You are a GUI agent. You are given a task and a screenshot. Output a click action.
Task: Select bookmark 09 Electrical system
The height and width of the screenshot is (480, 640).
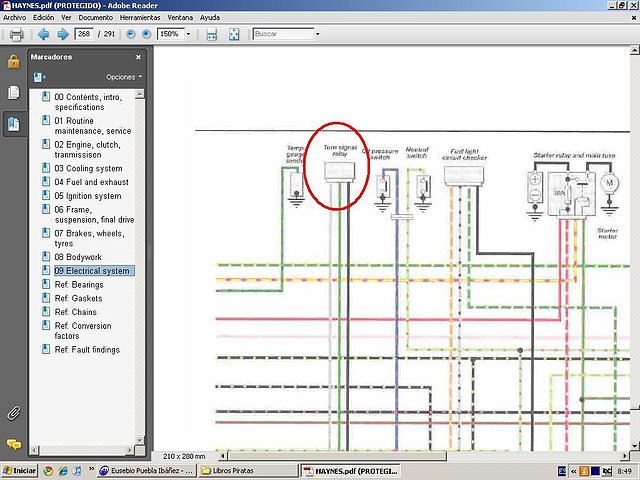(94, 271)
